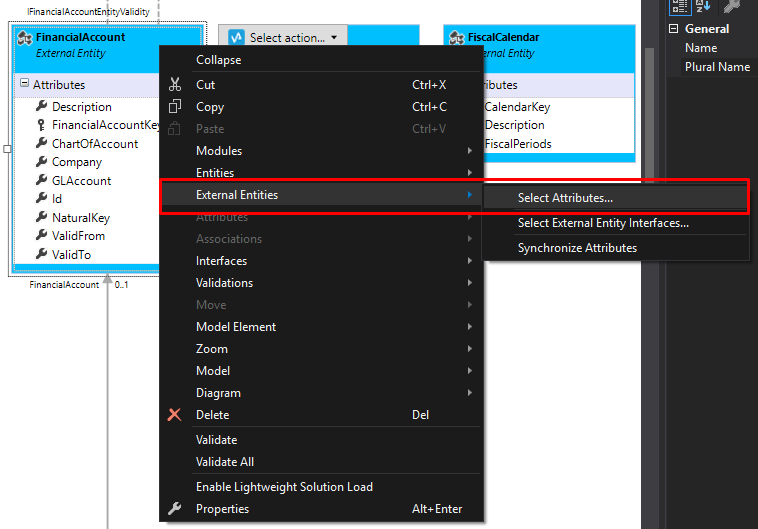This screenshot has height=529, width=758.
Task: Choose Collapse from the context menu
Action: click(x=321, y=60)
